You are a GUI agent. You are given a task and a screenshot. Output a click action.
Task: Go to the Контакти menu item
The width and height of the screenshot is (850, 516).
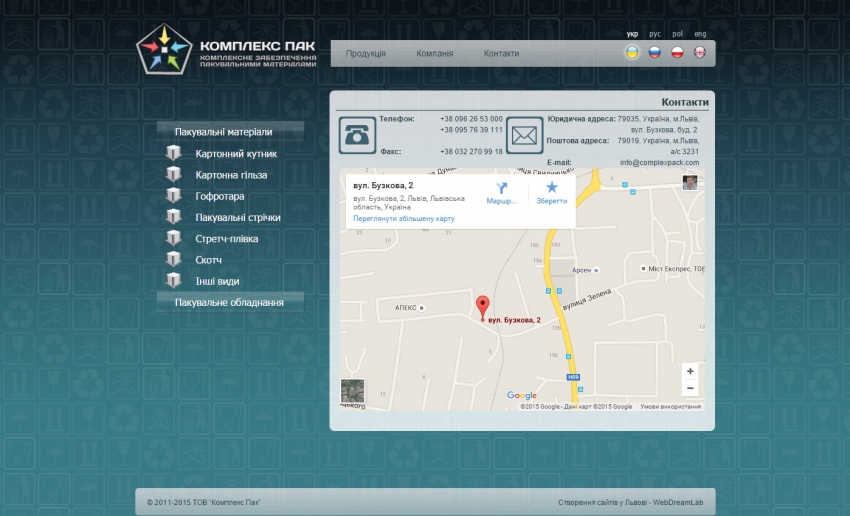501,54
